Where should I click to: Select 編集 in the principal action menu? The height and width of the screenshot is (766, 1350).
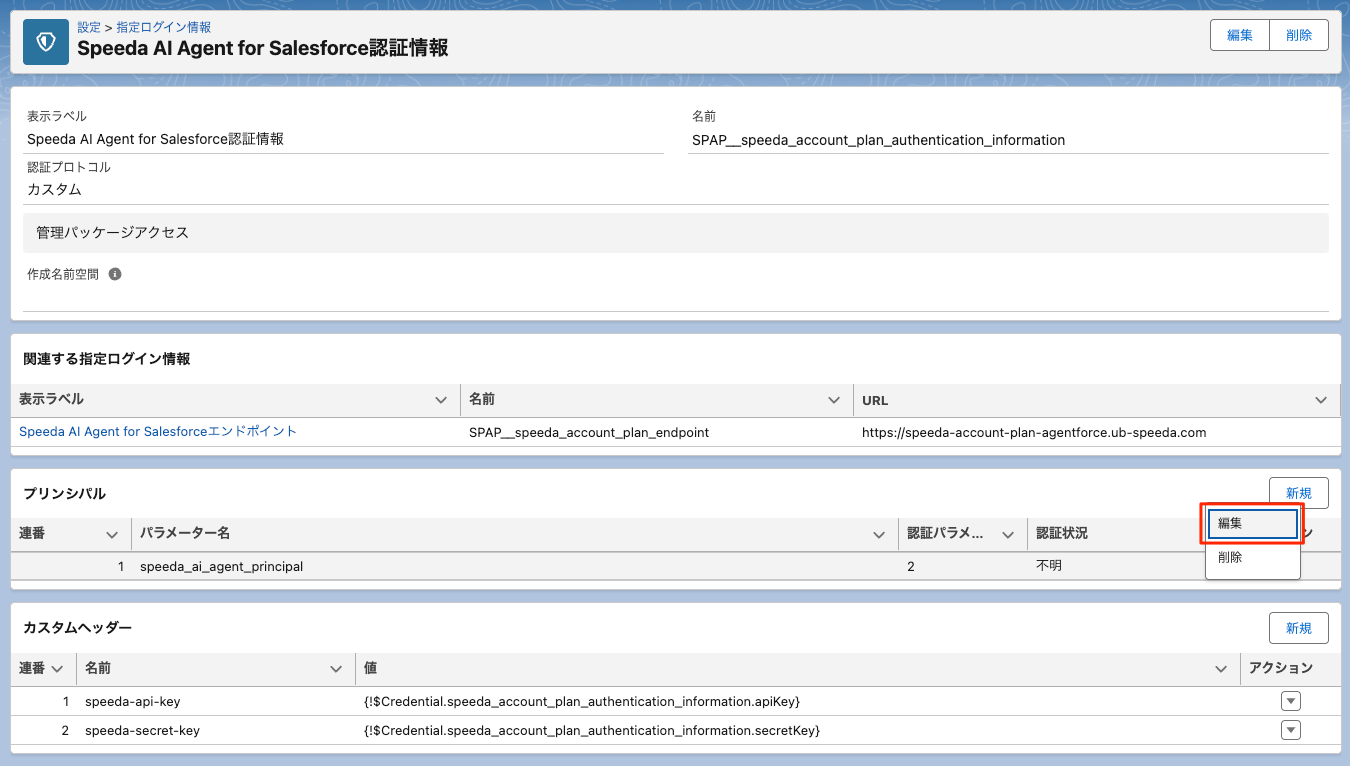tap(1252, 524)
